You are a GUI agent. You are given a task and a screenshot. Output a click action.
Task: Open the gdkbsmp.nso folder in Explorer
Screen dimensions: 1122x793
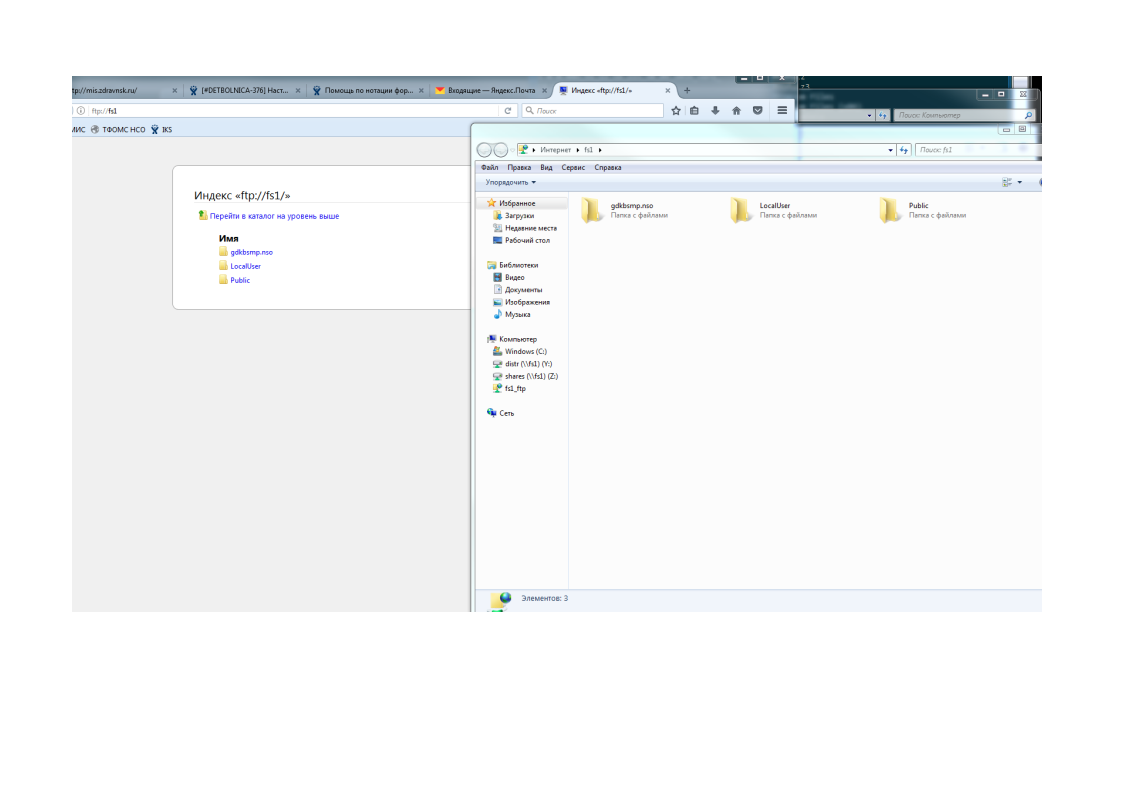pyautogui.click(x=592, y=210)
